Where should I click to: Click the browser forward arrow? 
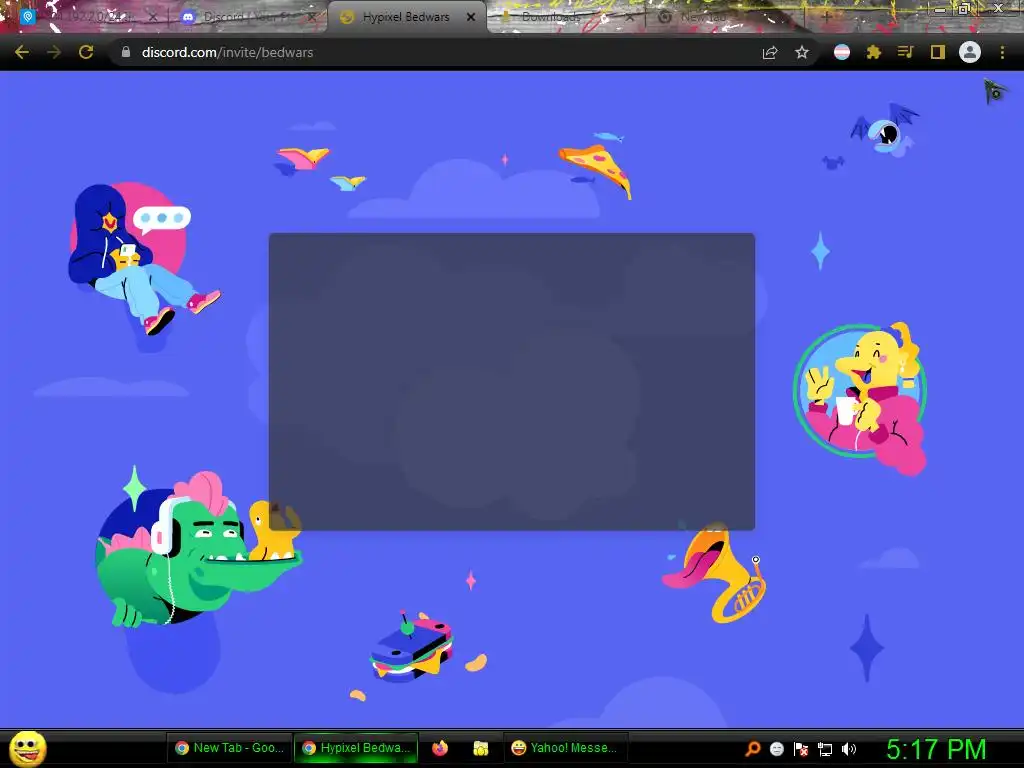point(54,52)
